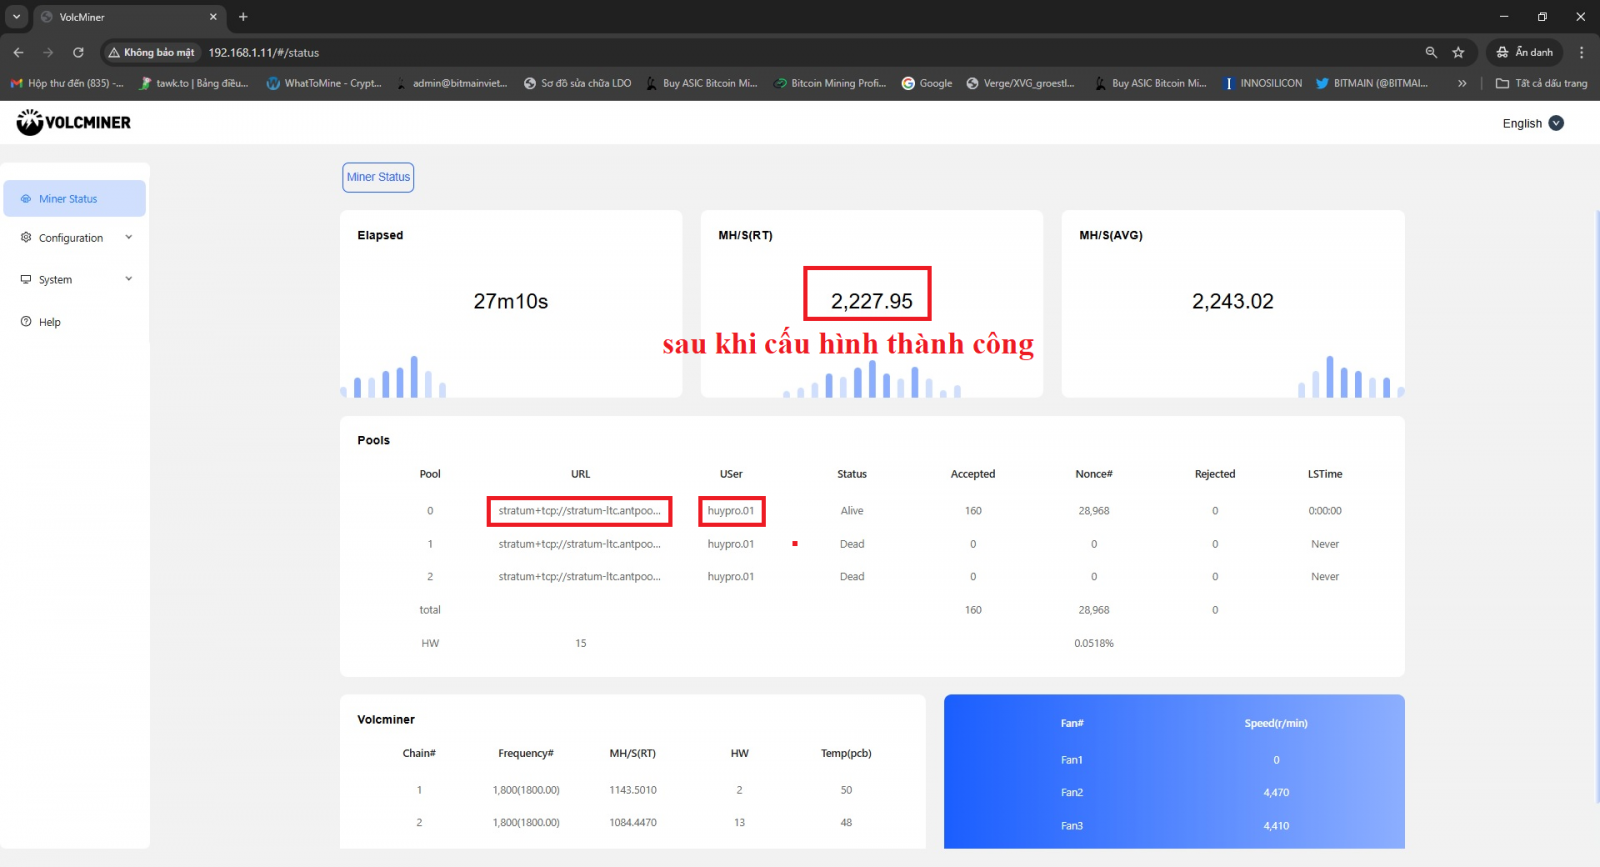Click the pool 1 stratum URL
1600x867 pixels.
tap(580, 544)
